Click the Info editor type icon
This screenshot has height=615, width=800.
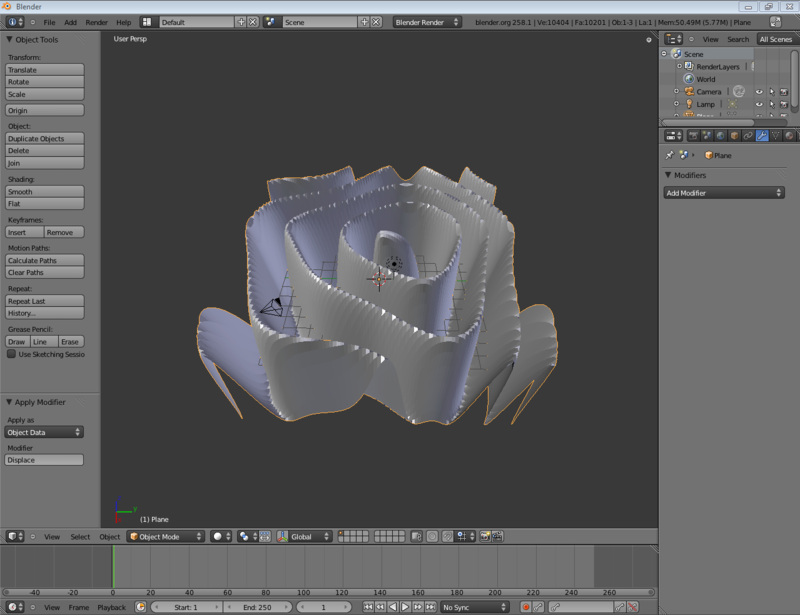coord(15,22)
